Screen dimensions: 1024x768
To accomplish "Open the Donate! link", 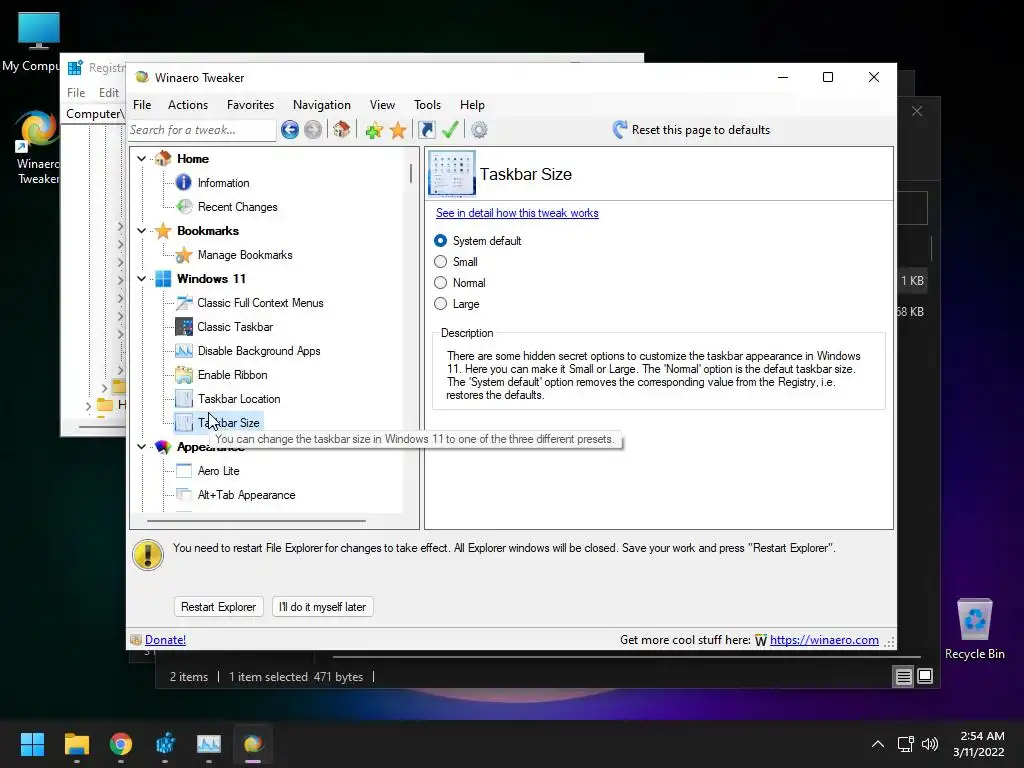I will tap(165, 640).
